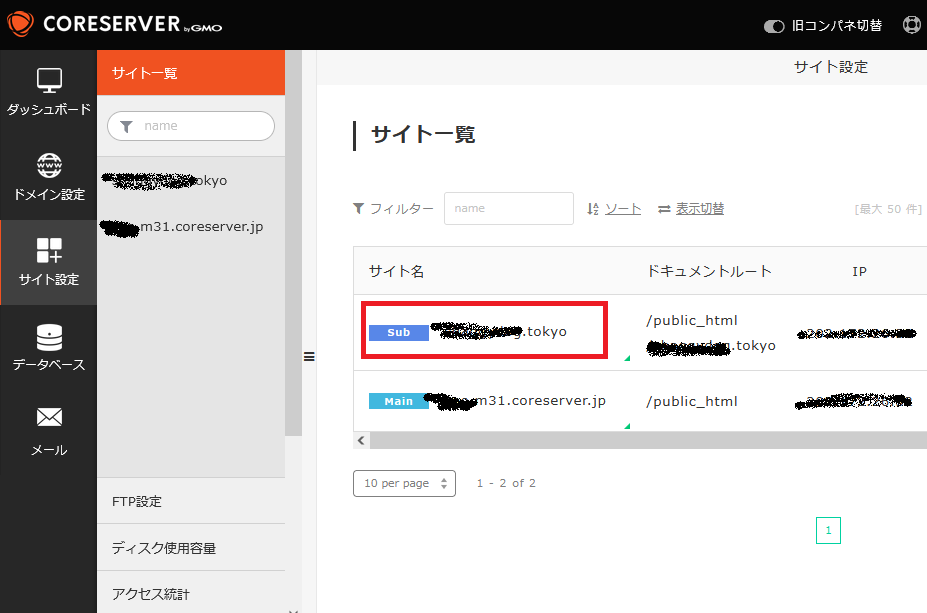
Task: Open the help life-ring icon top right
Action: pos(910,24)
